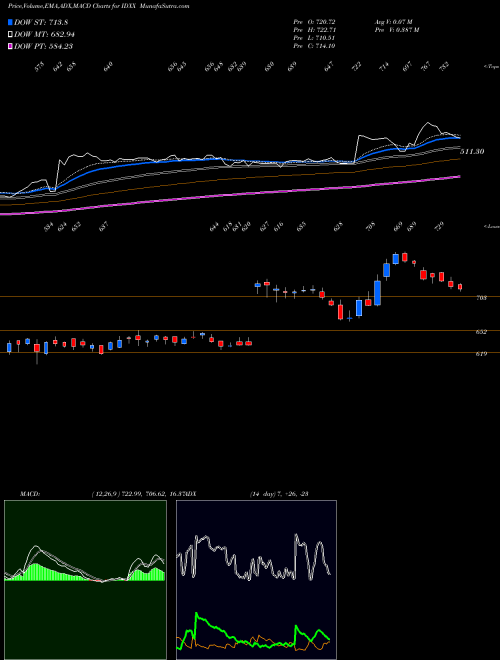This screenshot has height=660, width=500.
Task: Click the blue DOW ST legend swatch
Action: (11, 23)
